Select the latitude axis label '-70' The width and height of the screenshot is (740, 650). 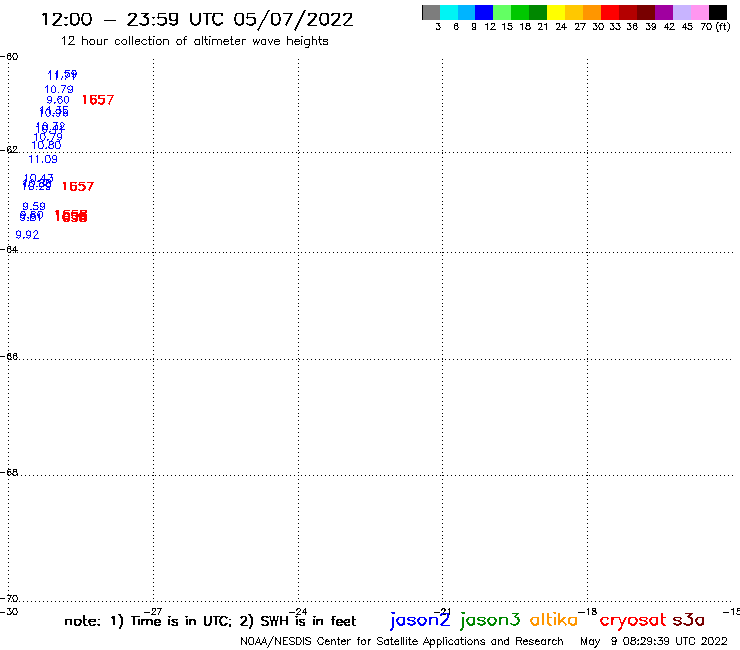9,599
